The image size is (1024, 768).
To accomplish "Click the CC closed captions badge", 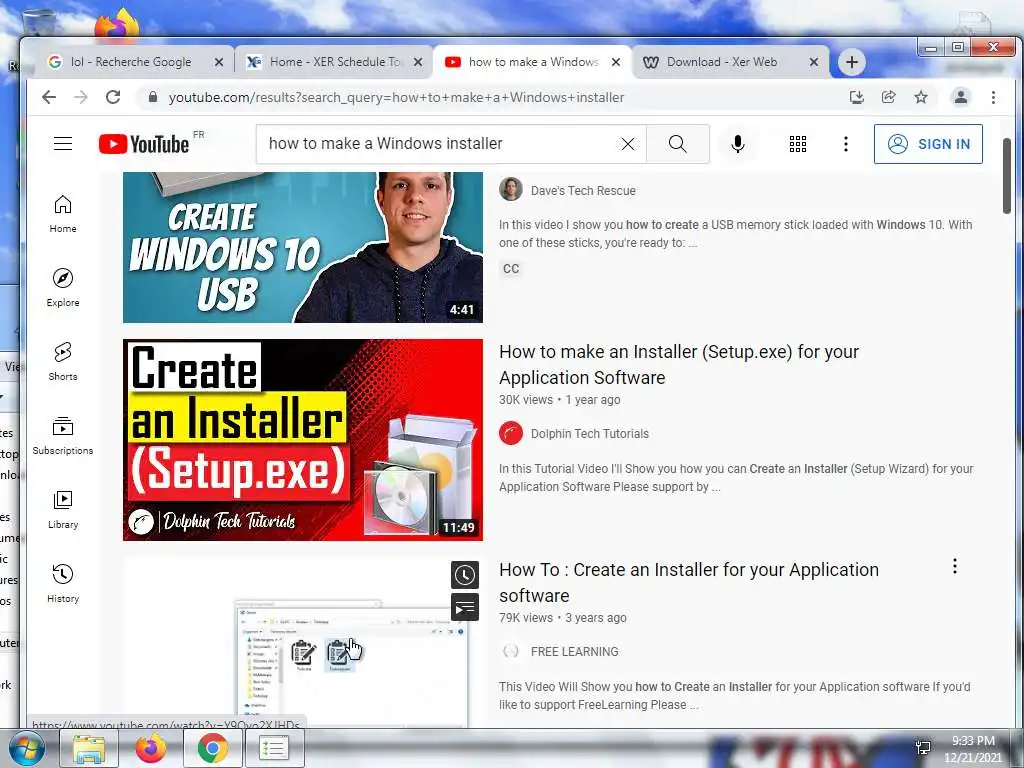I will coord(511,269).
